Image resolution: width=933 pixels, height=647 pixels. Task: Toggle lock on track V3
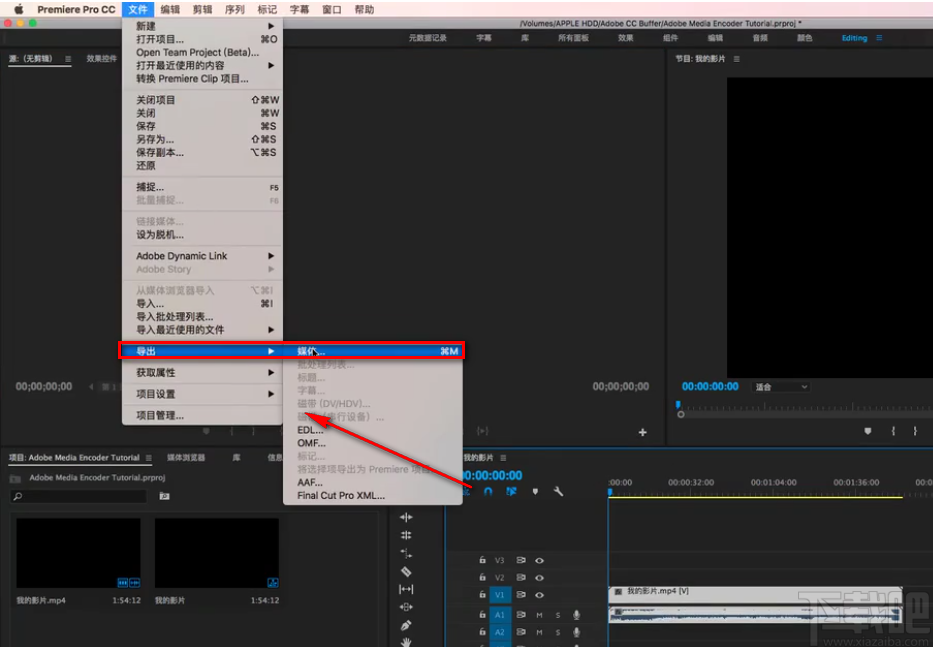483,560
